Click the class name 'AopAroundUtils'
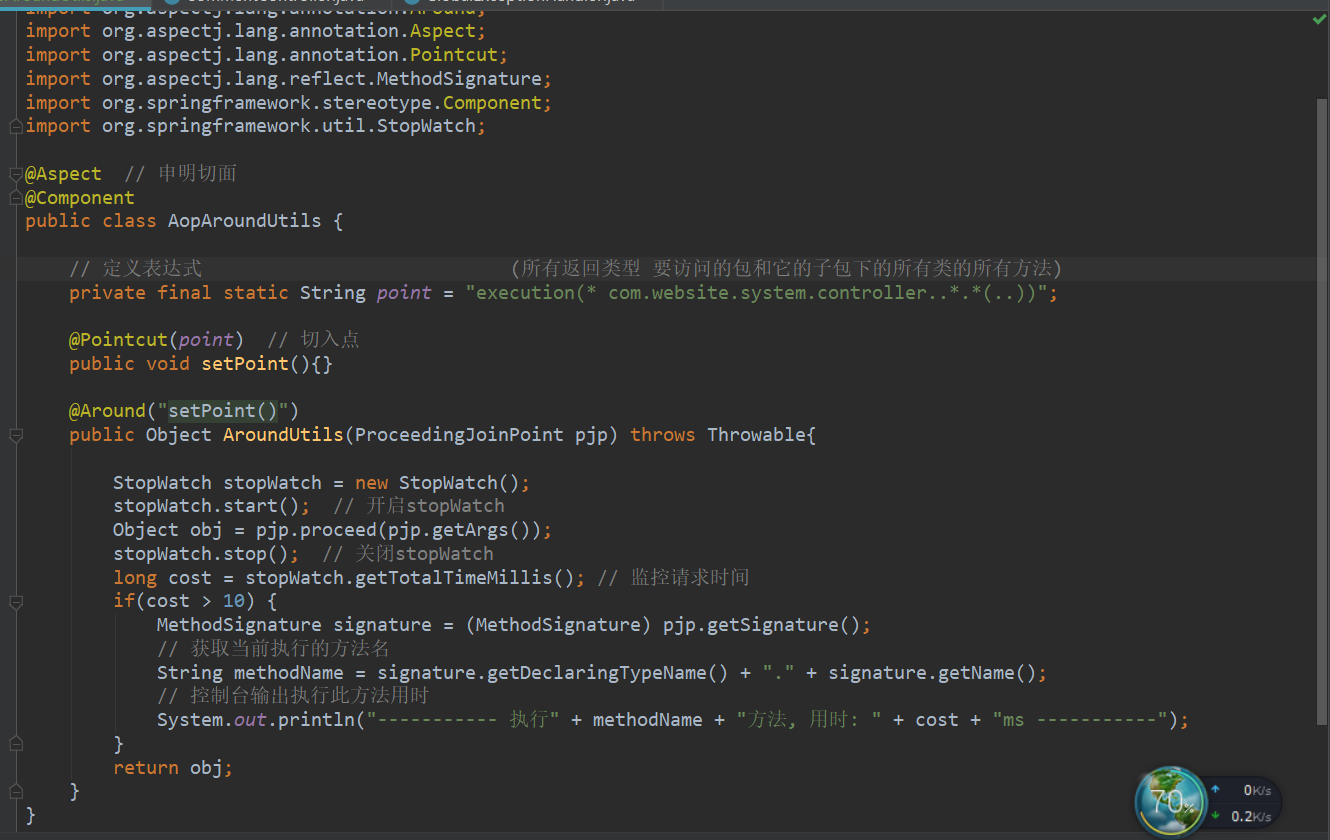Viewport: 1330px width, 840px height. coord(245,221)
